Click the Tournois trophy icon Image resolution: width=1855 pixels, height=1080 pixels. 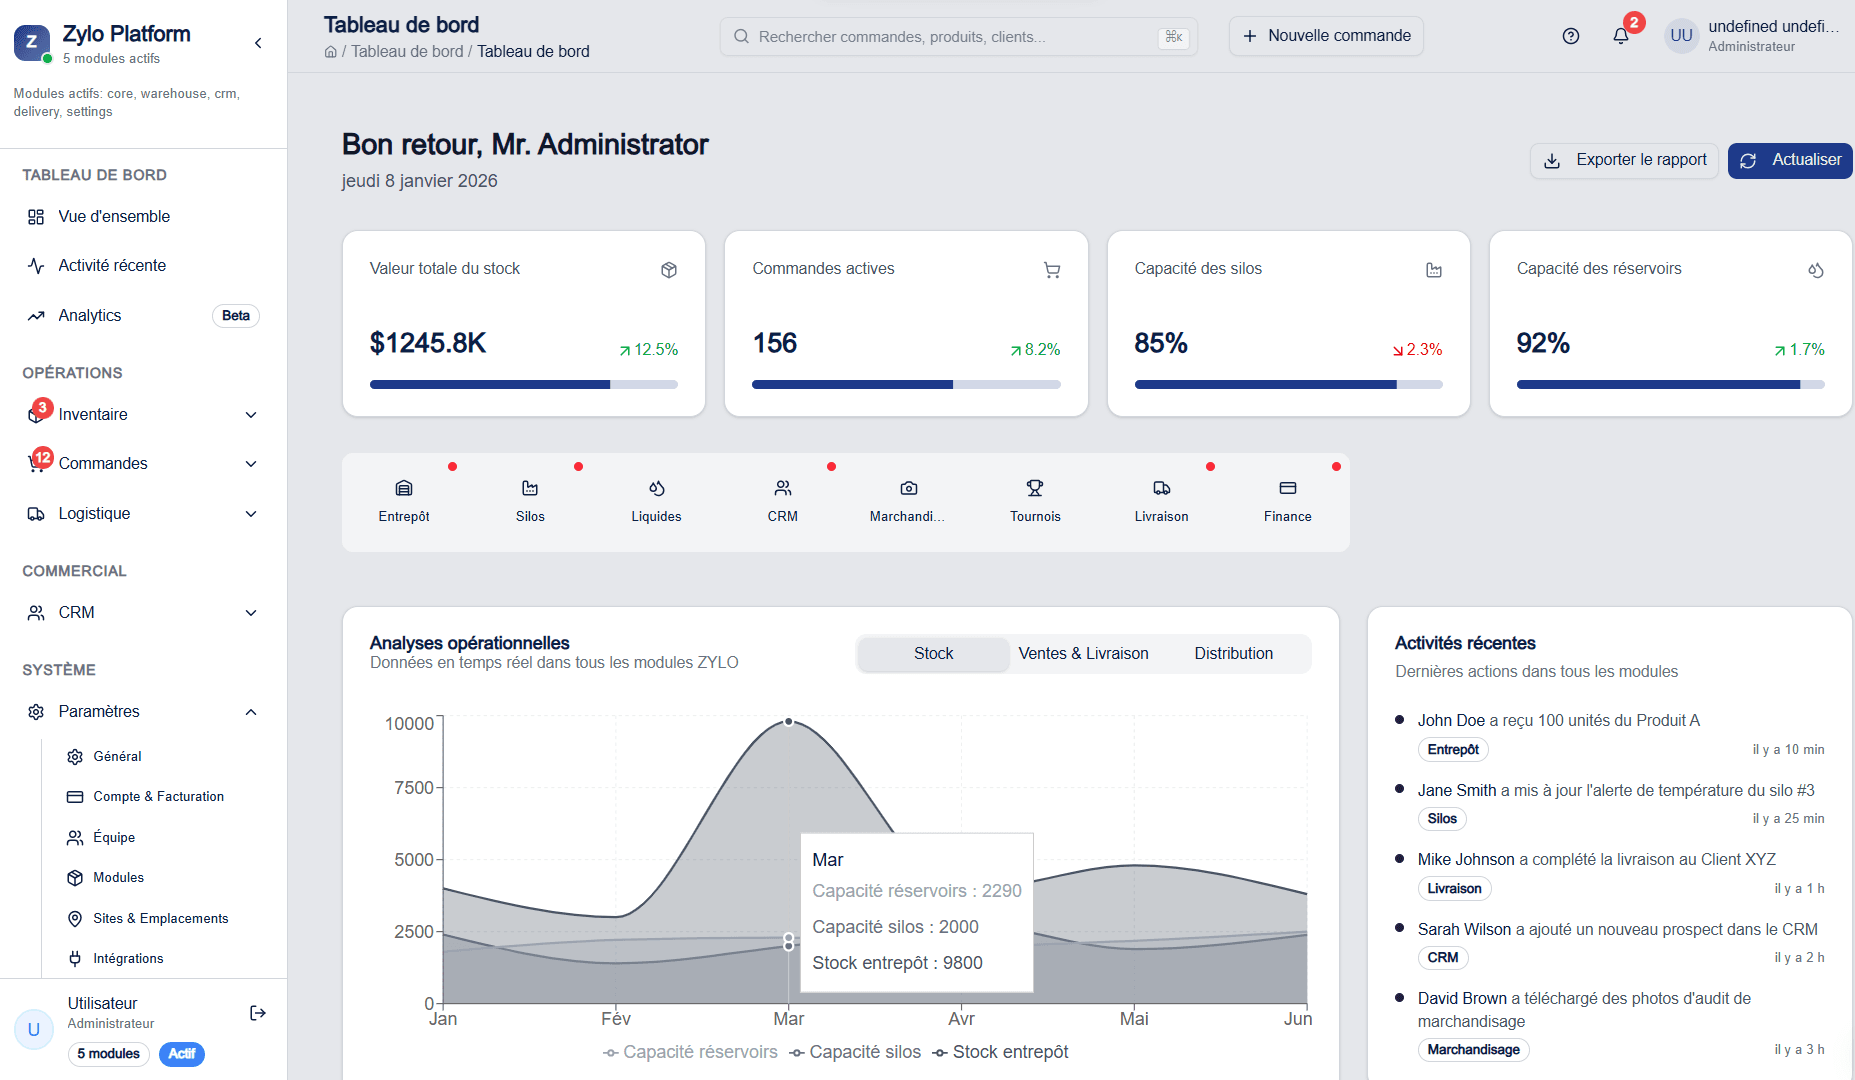[x=1035, y=489]
